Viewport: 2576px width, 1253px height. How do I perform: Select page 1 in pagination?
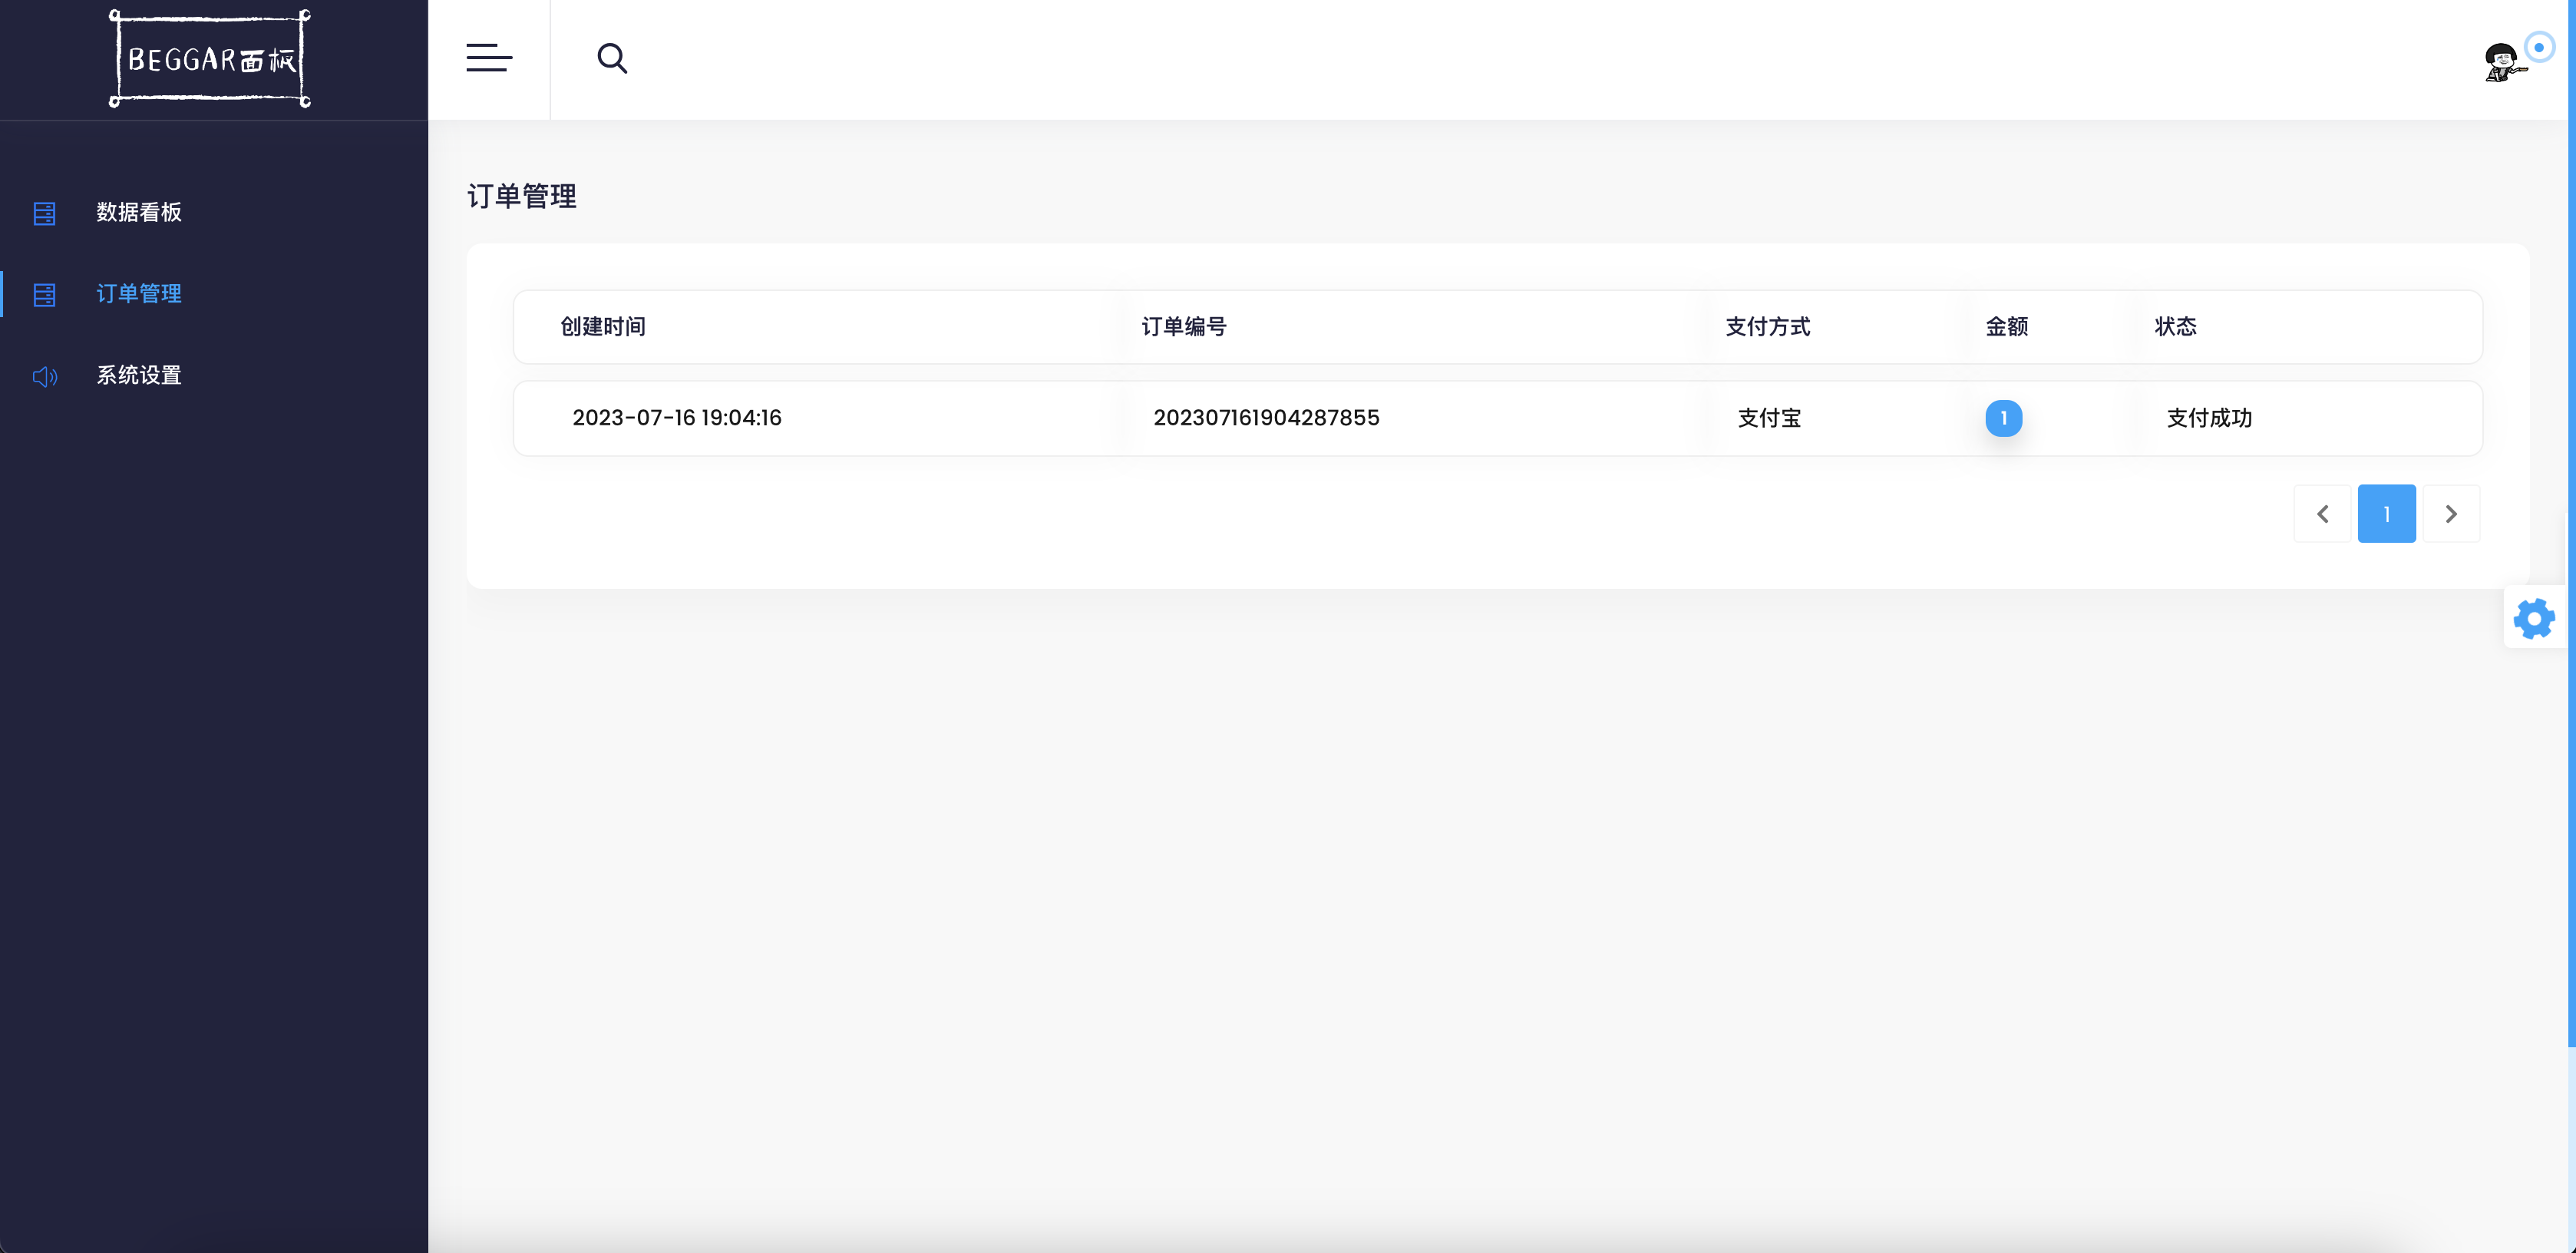pyautogui.click(x=2387, y=513)
